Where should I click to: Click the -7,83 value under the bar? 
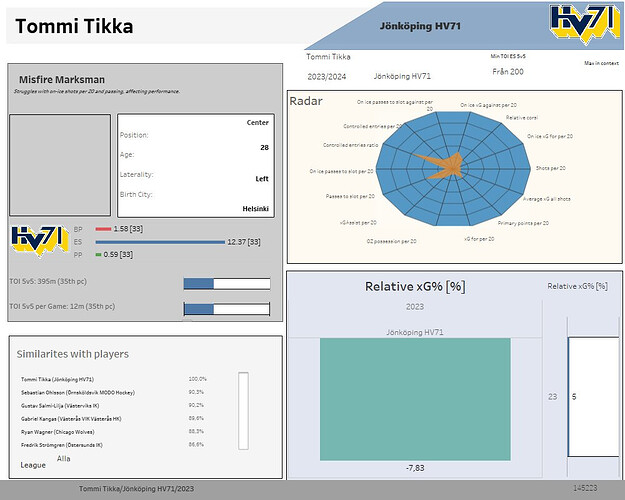(415, 468)
